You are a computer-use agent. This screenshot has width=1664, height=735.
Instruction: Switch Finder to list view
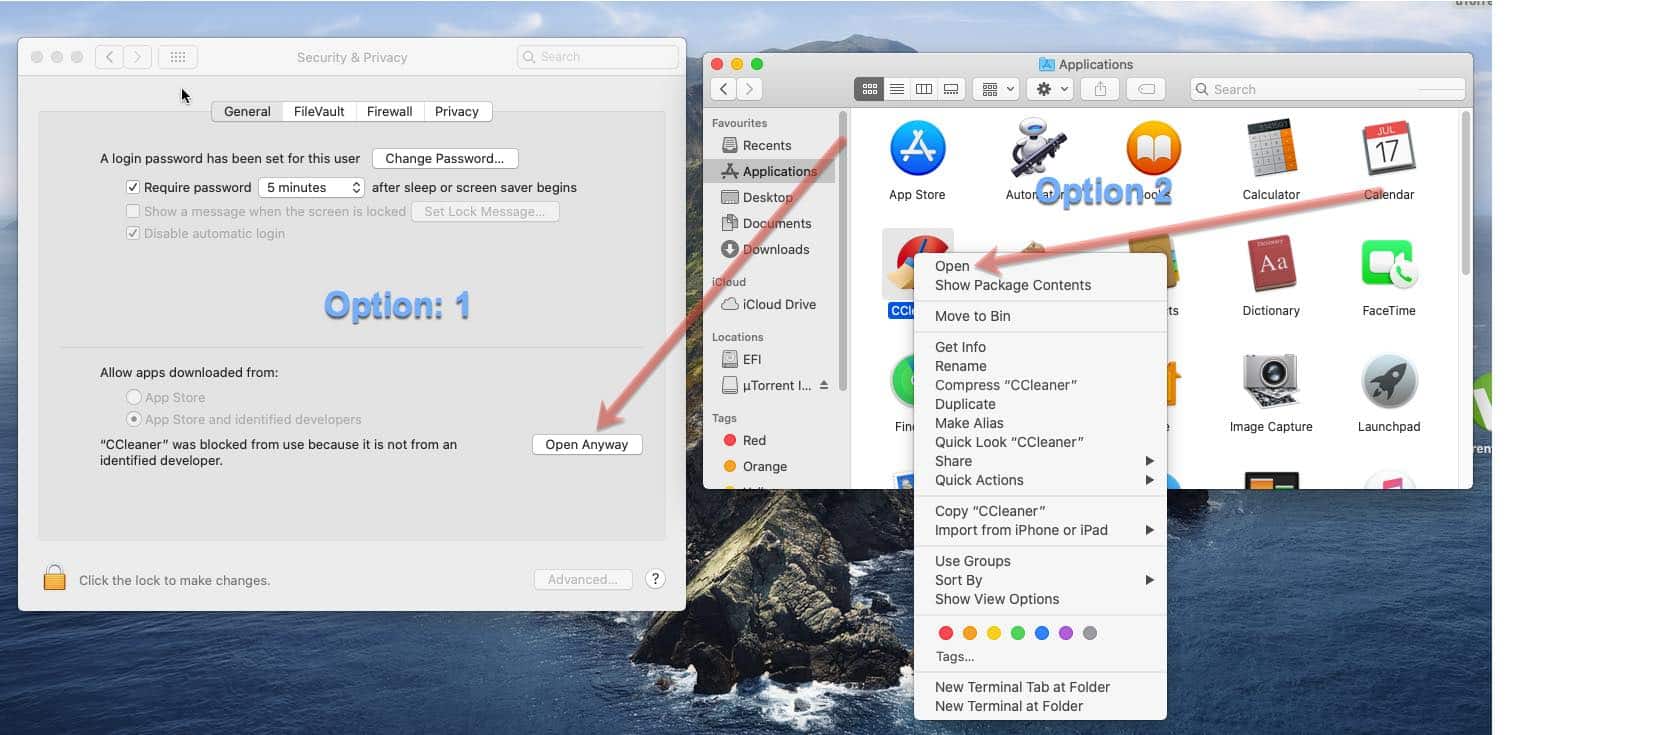897,89
